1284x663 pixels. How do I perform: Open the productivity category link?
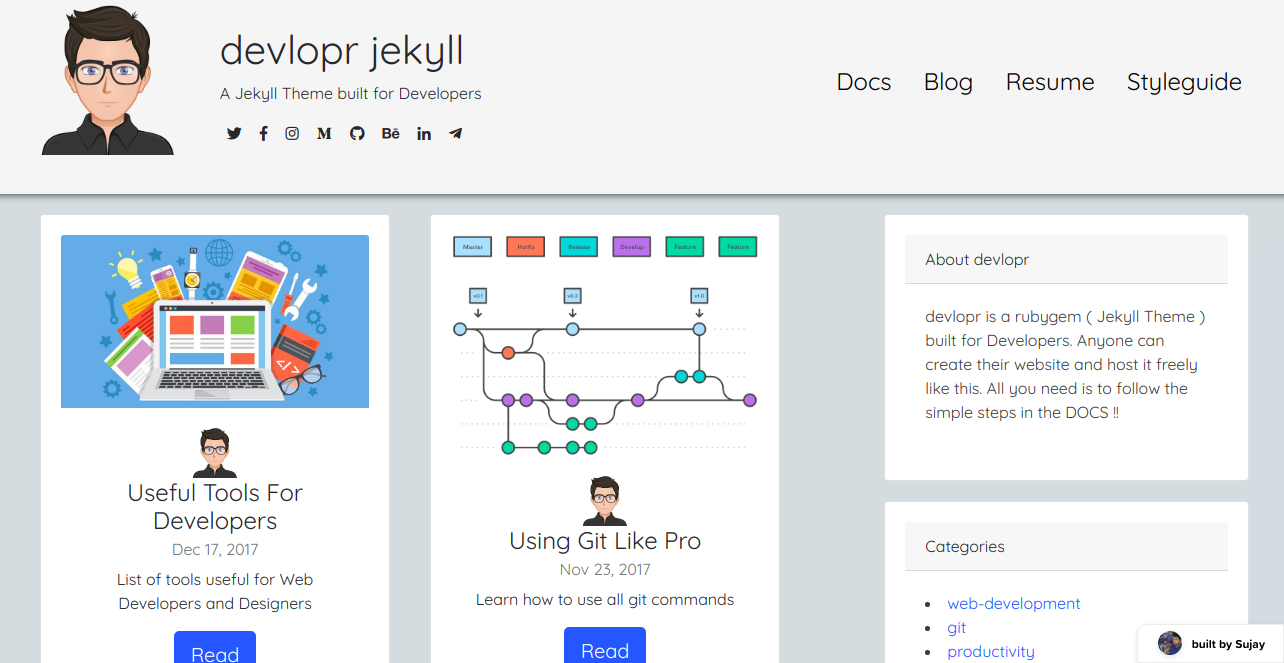point(991,651)
